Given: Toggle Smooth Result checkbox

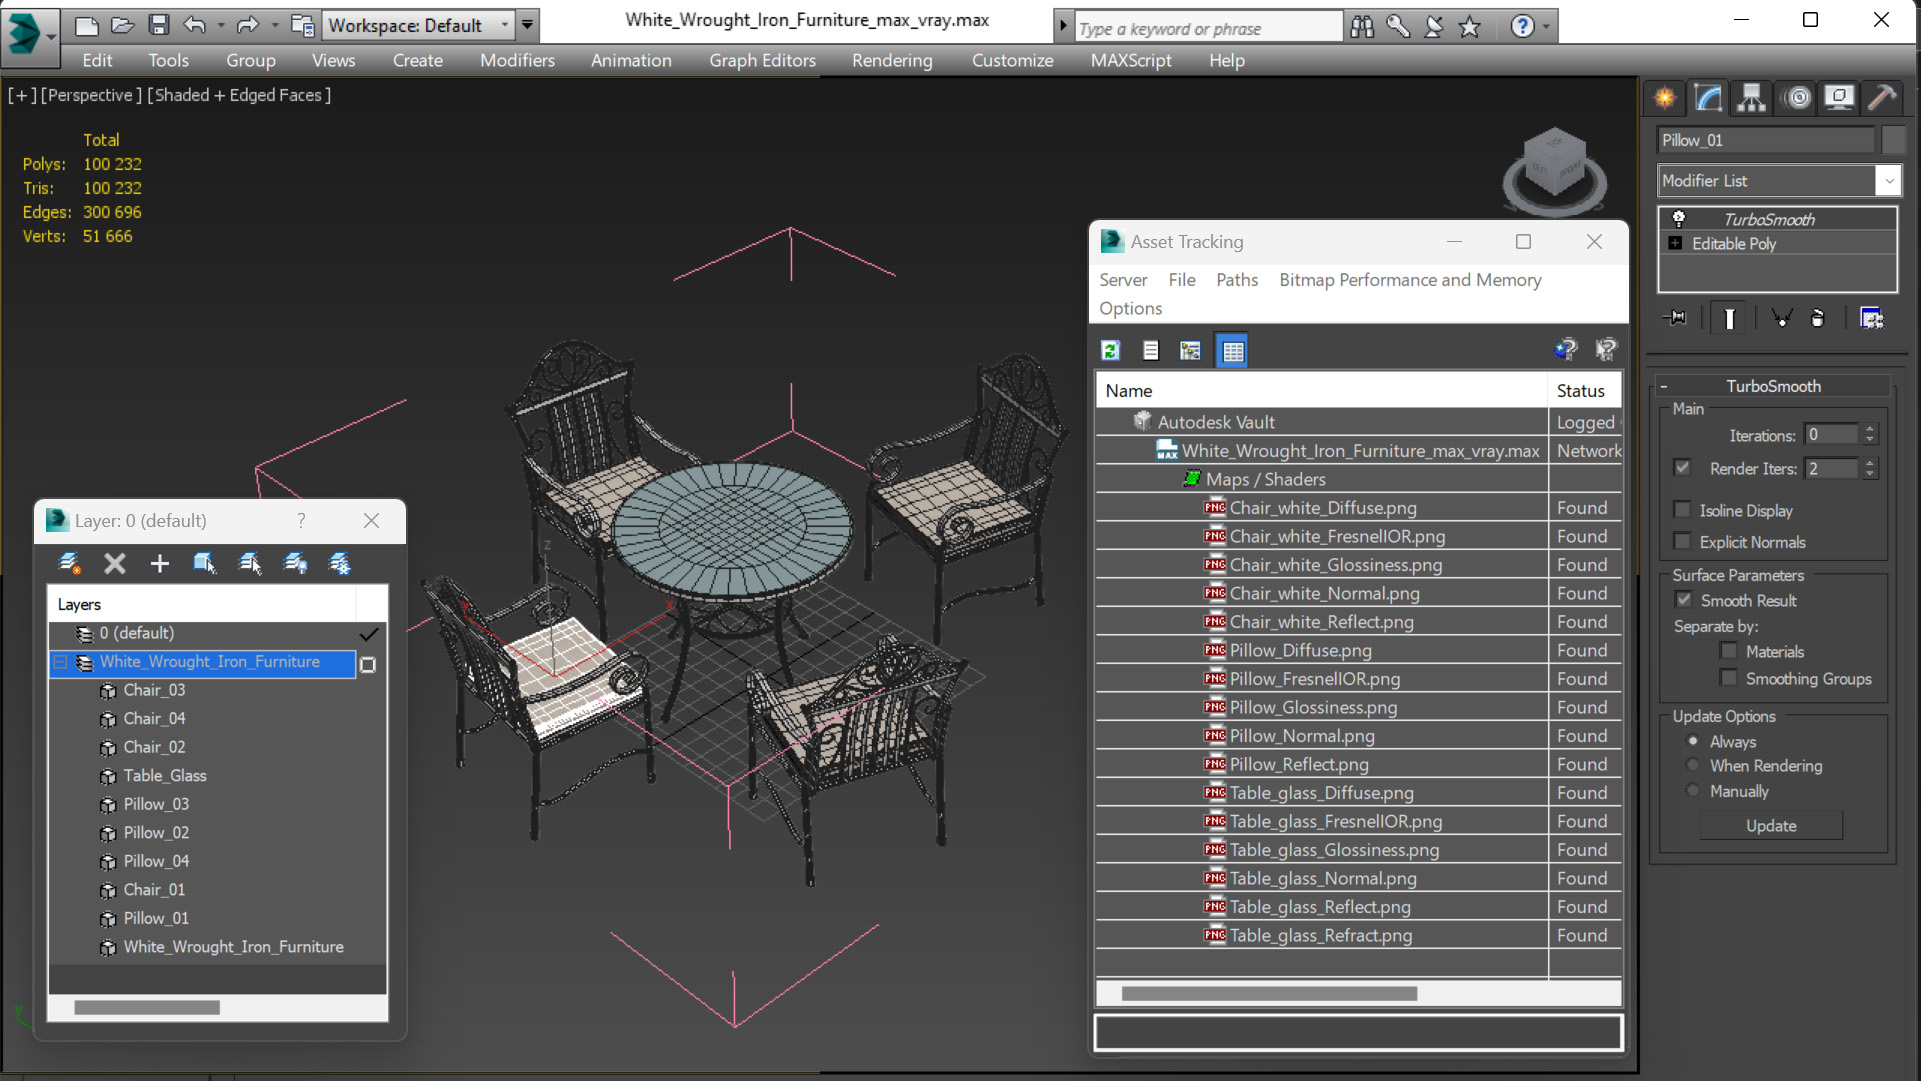Looking at the screenshot, I should [x=1684, y=600].
